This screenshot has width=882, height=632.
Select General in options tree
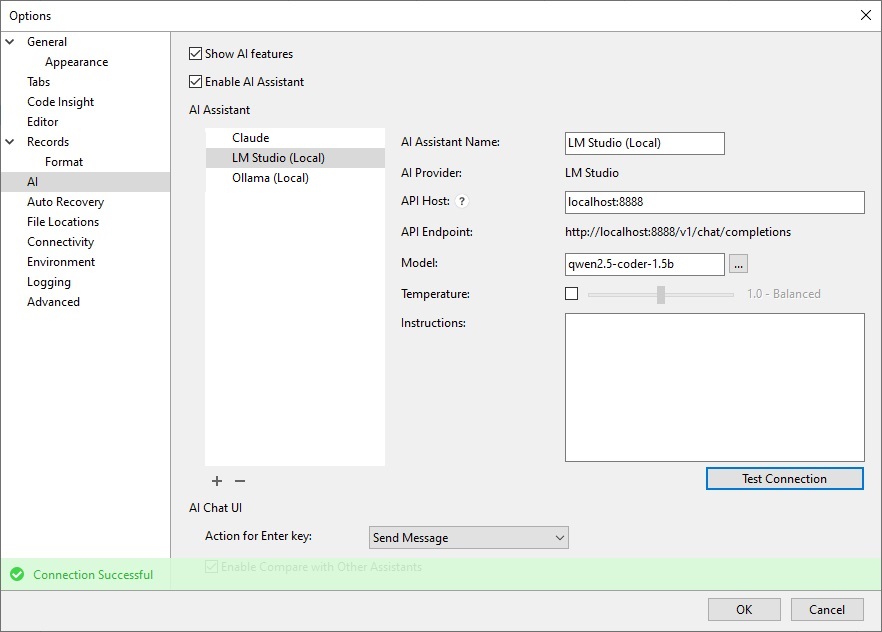click(47, 42)
